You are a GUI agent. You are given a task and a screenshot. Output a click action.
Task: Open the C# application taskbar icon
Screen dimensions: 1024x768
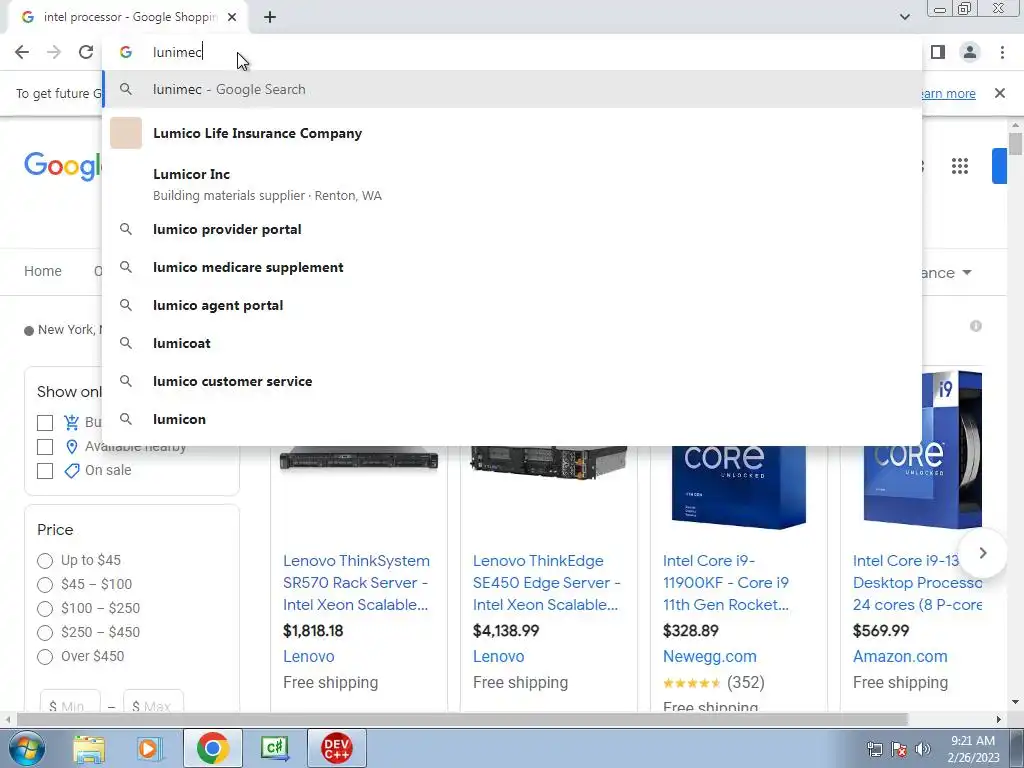(x=274, y=748)
